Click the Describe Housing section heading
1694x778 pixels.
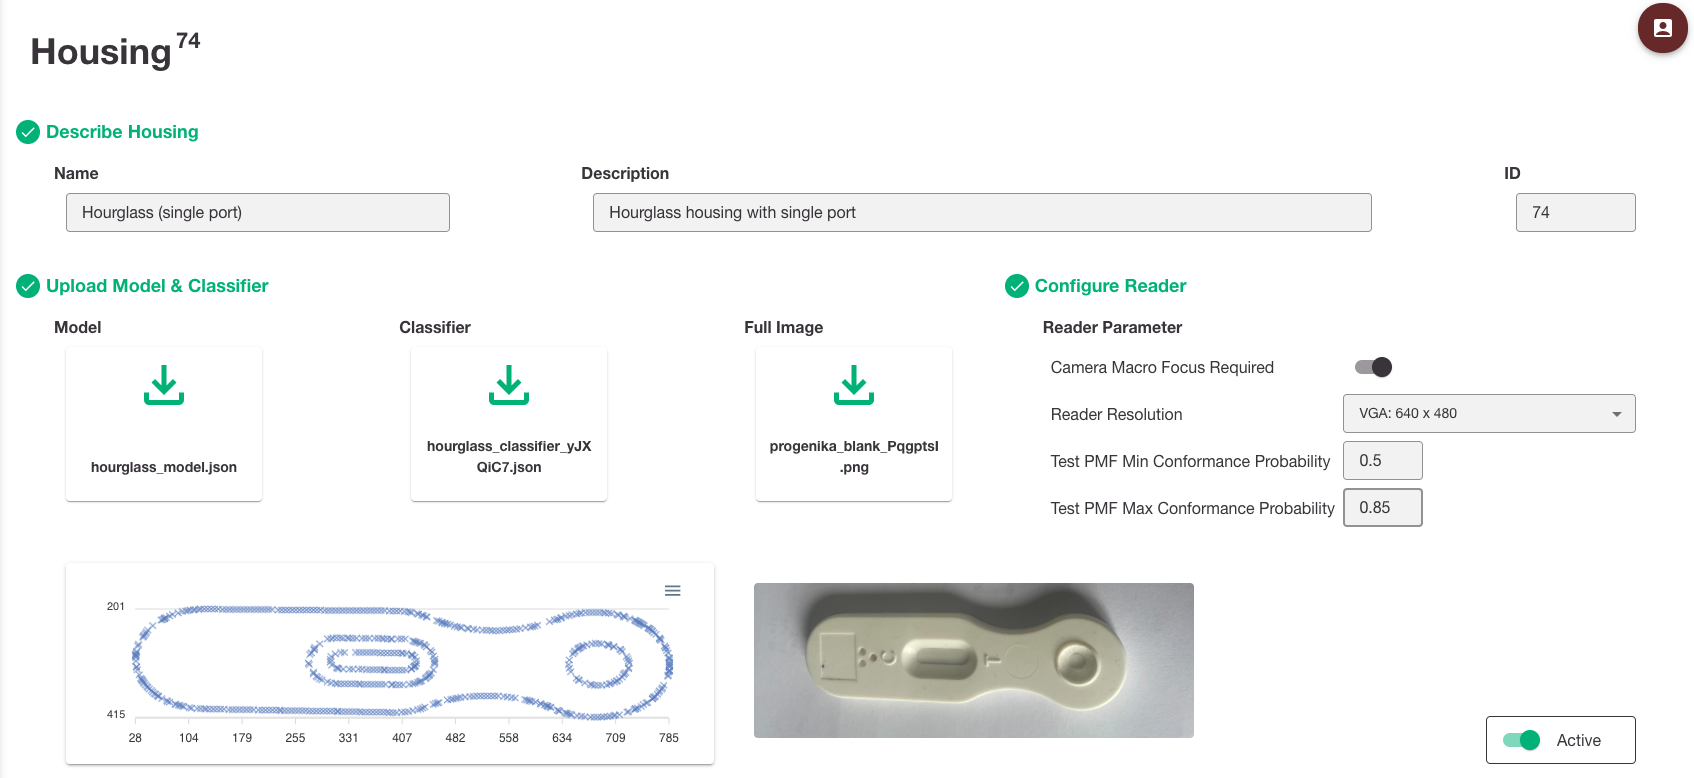pyautogui.click(x=122, y=132)
